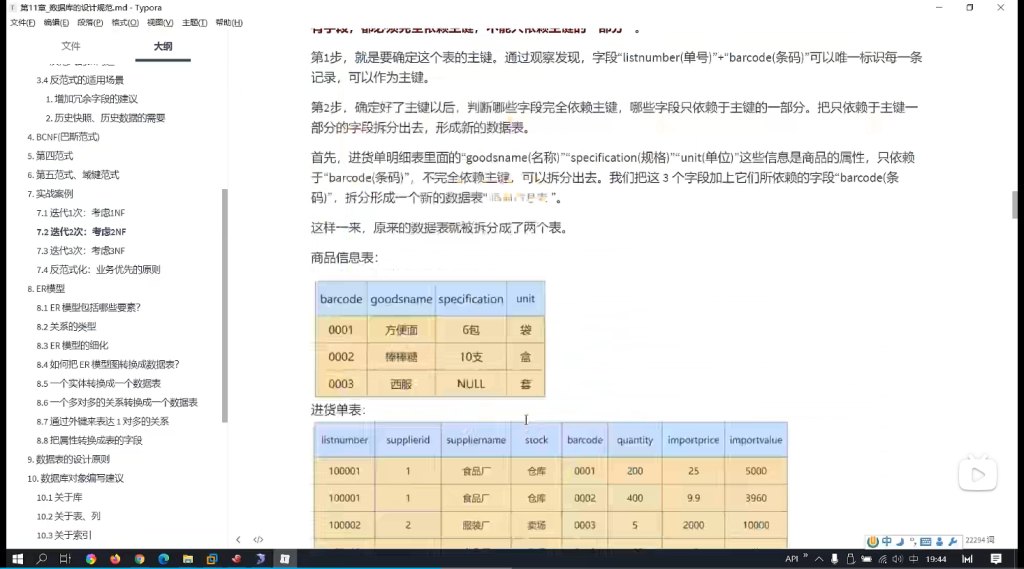Open the 格式(O) menu
This screenshot has width=1024, height=569.
tap(125, 23)
